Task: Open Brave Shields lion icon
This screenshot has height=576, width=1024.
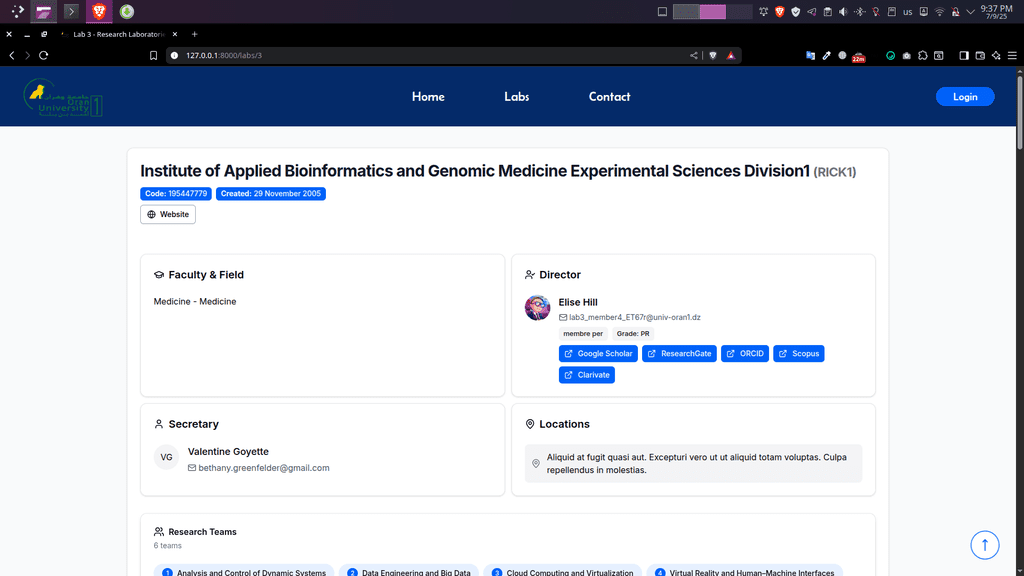Action: click(712, 56)
